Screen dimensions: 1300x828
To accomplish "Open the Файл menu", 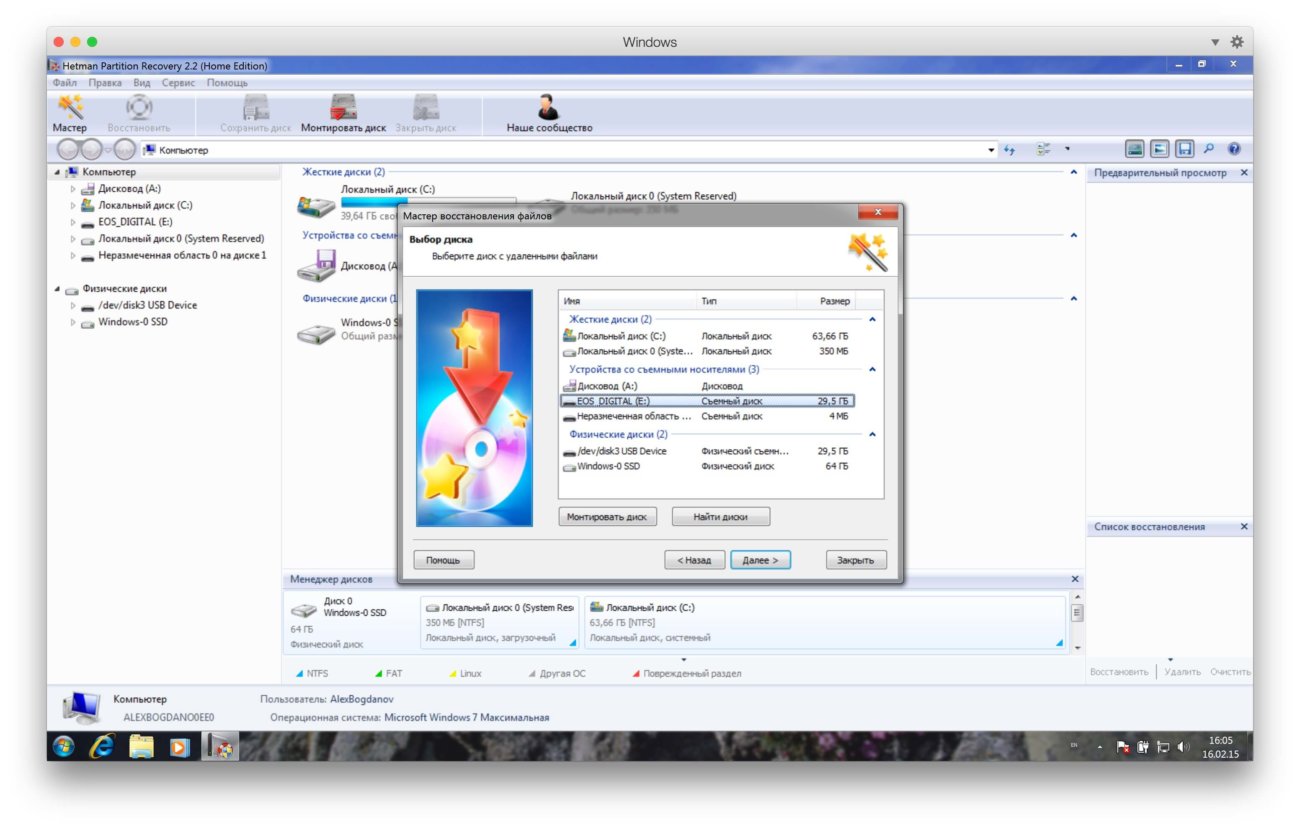I will 66,82.
